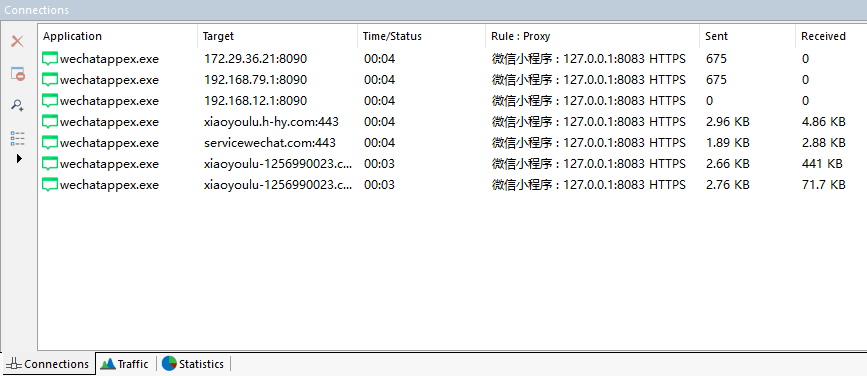This screenshot has width=867, height=376.
Task: Sort by the Received column header
Action: coord(831,36)
